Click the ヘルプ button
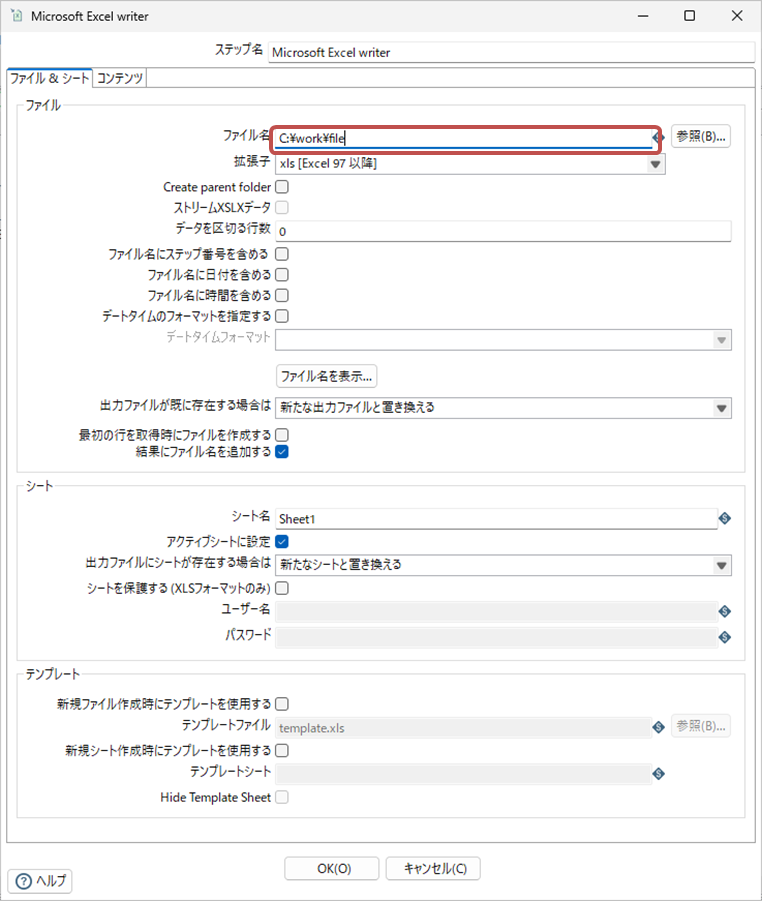This screenshot has height=901, width=762. pos(40,881)
